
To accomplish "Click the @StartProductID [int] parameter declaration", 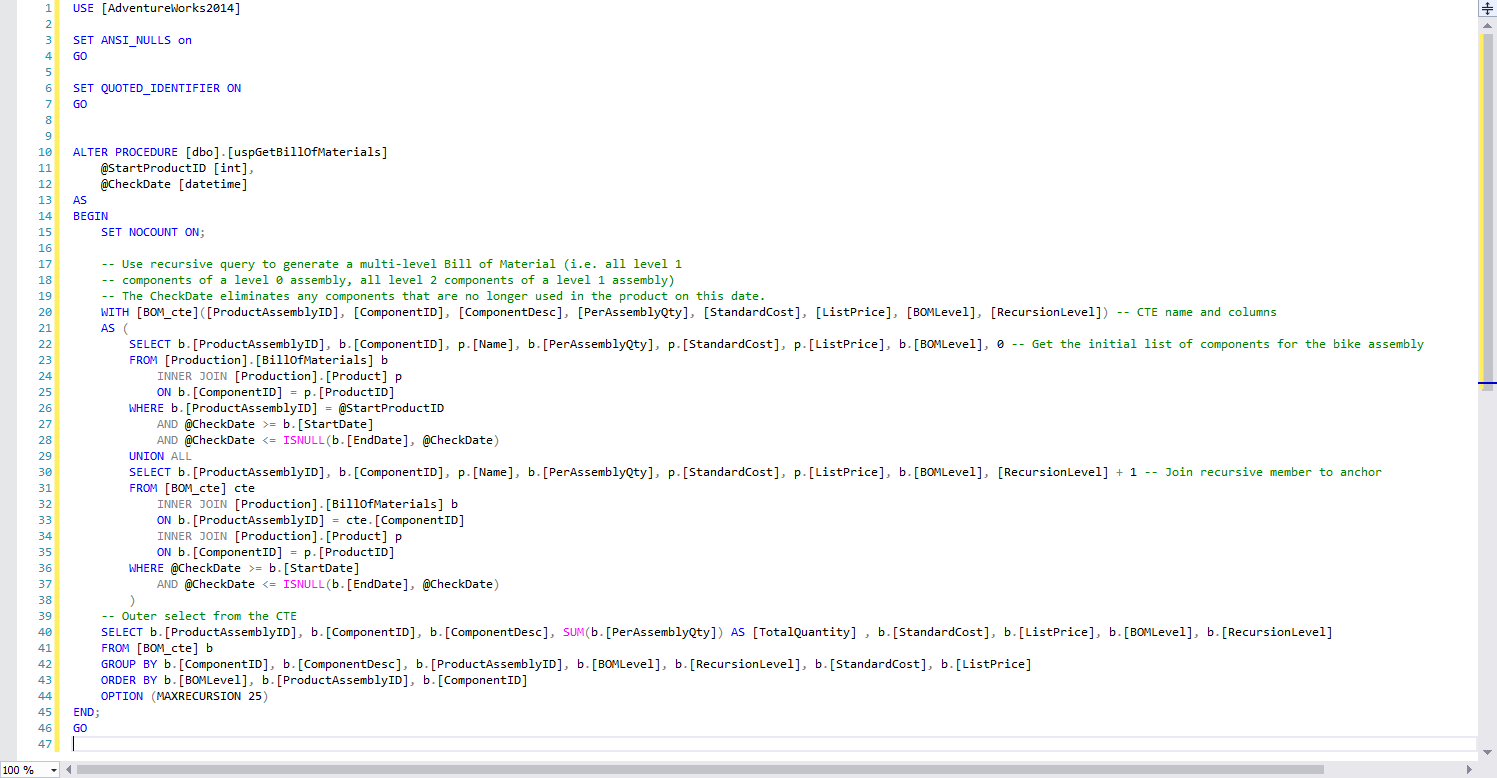I will coord(177,168).
